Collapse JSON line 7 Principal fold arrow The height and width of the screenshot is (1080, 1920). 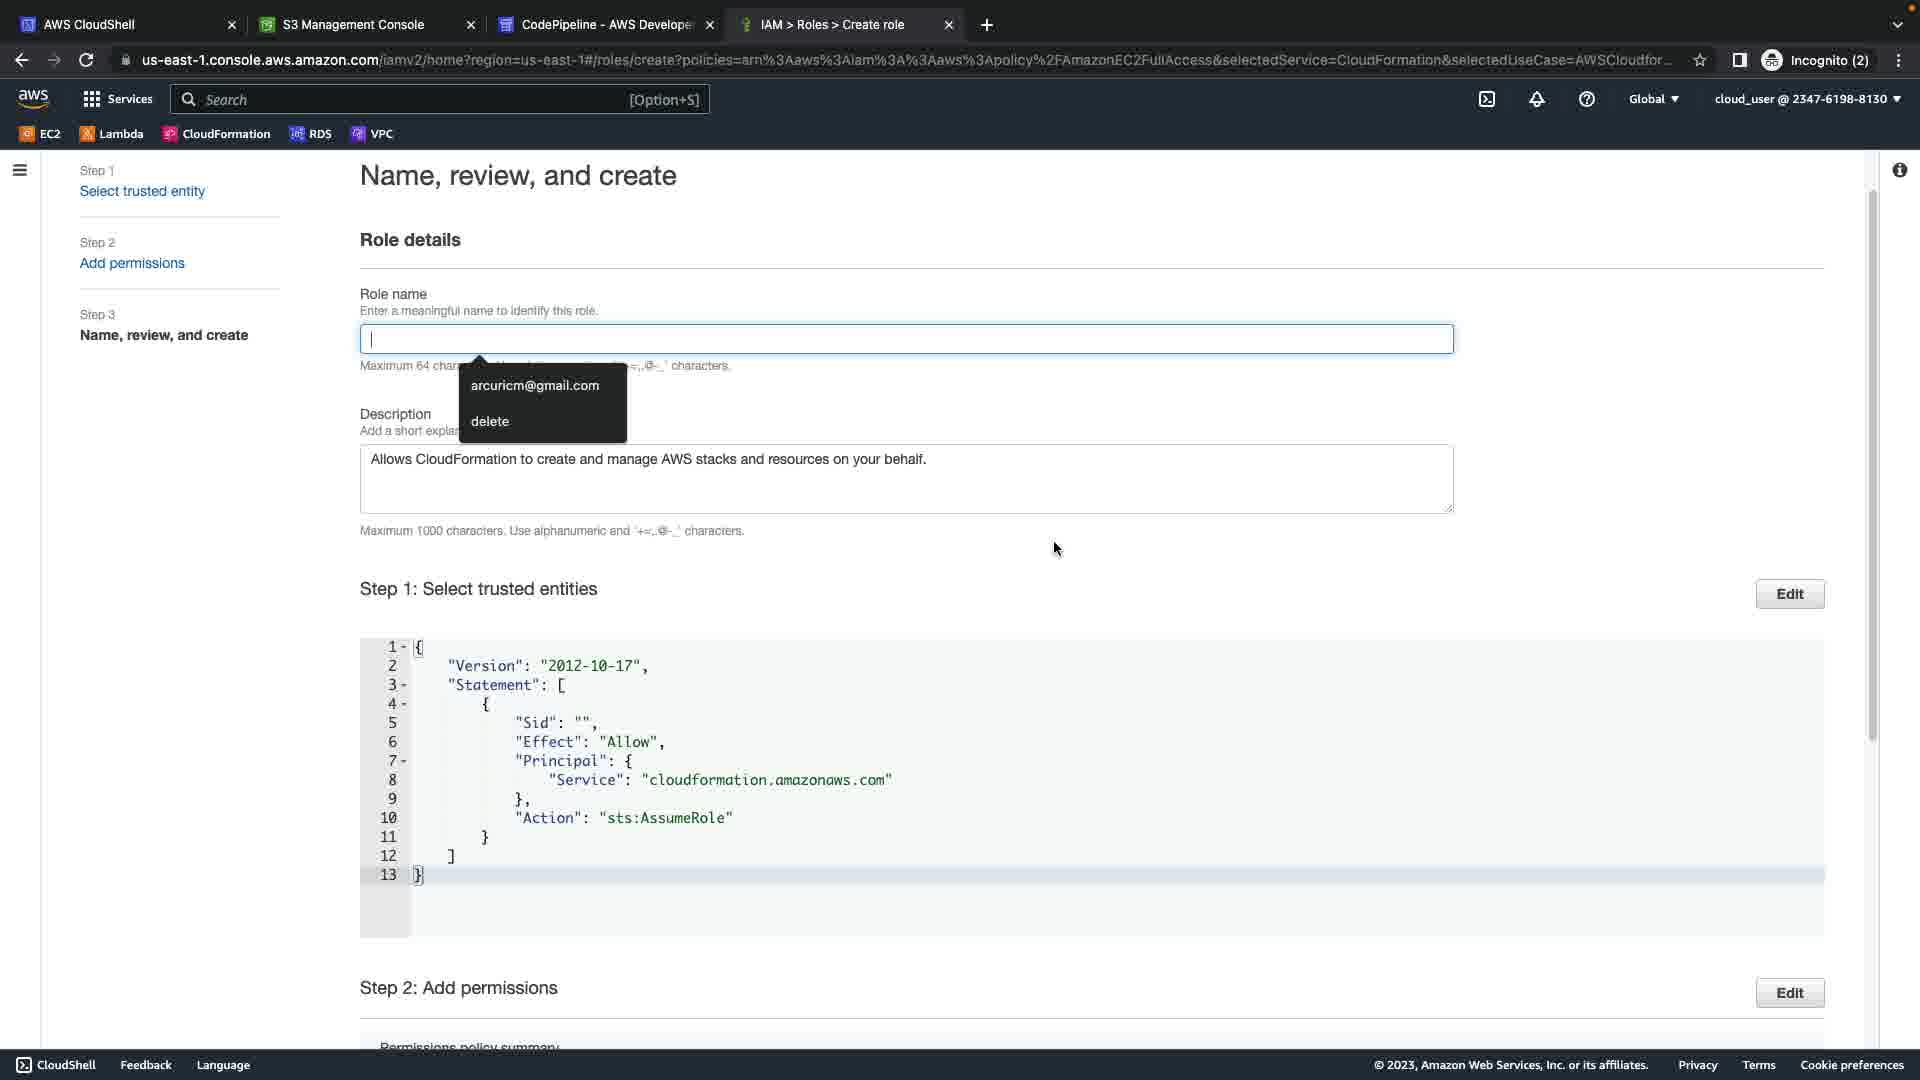pyautogui.click(x=404, y=761)
